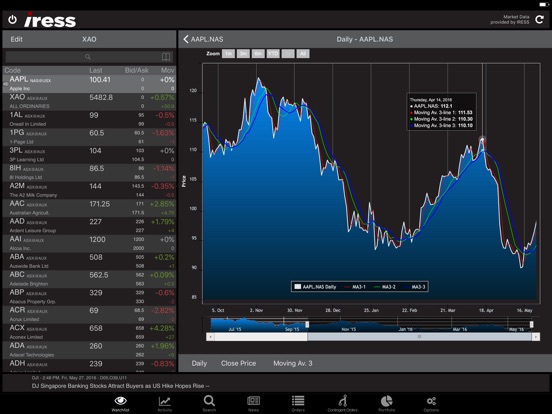Select the ADA Adacel Technologies row
Image resolution: width=552 pixels, height=414 pixels.
pos(89,350)
